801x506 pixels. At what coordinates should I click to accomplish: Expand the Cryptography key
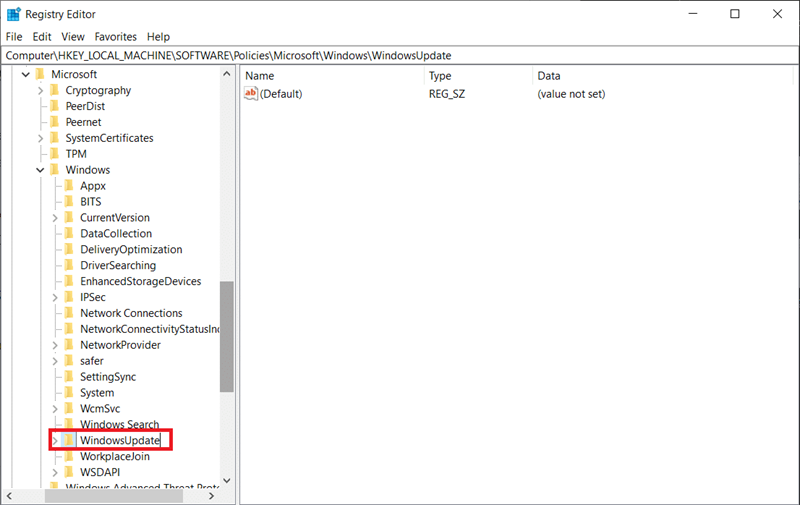pyautogui.click(x=40, y=90)
